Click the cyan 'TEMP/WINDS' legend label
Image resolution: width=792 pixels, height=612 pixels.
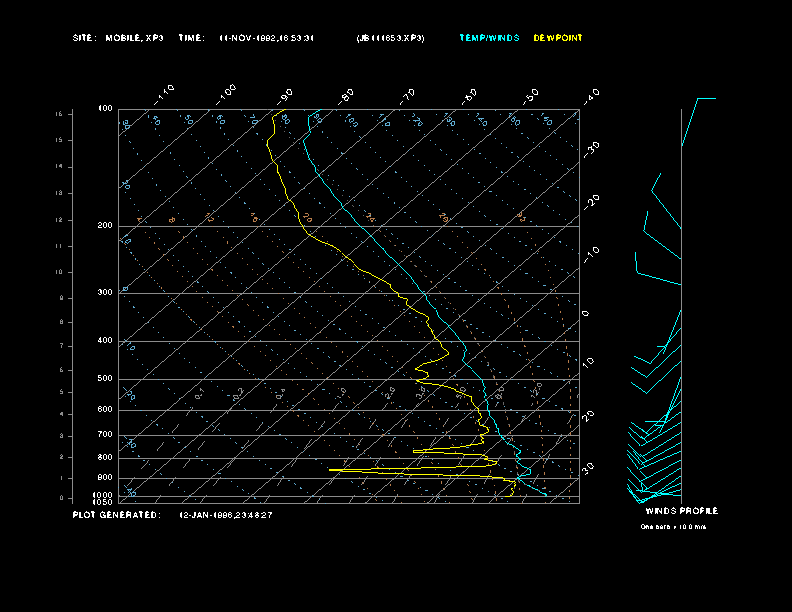click(489, 38)
